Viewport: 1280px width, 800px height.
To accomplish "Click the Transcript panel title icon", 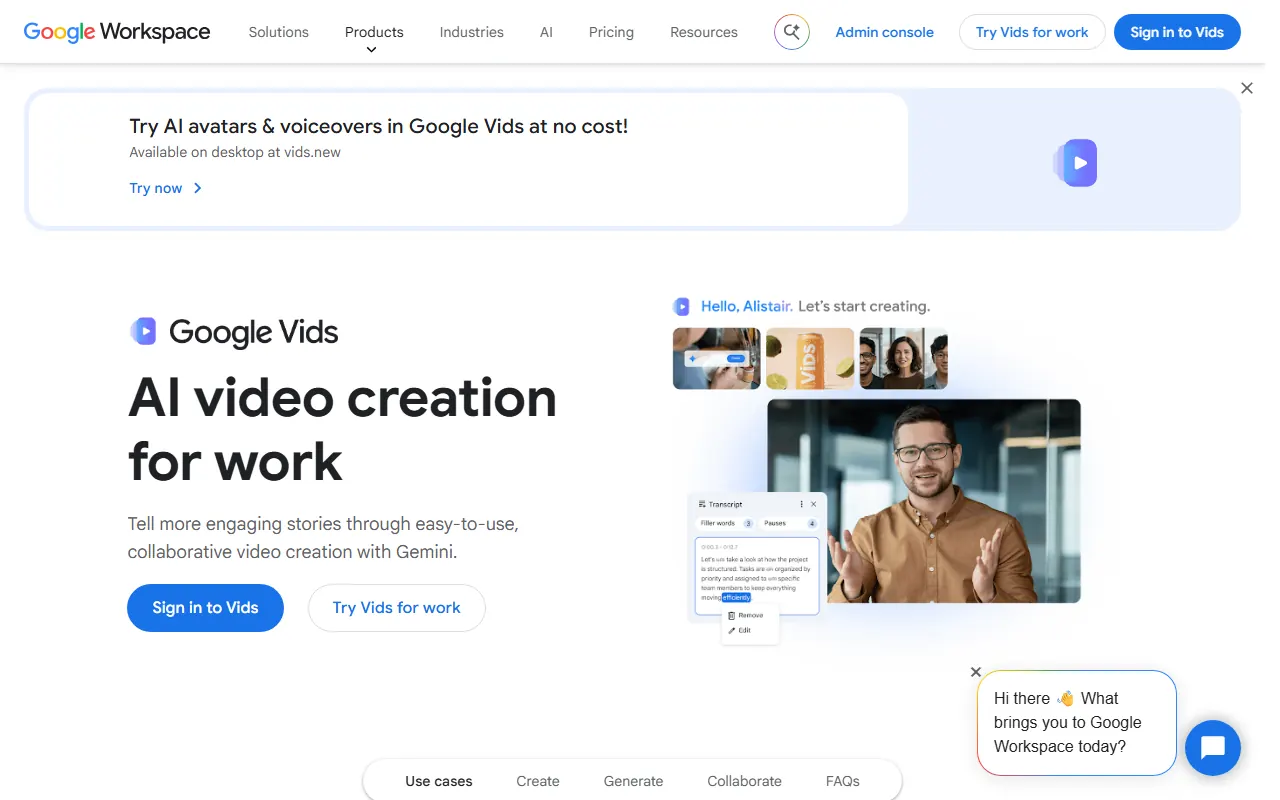I will click(x=702, y=504).
